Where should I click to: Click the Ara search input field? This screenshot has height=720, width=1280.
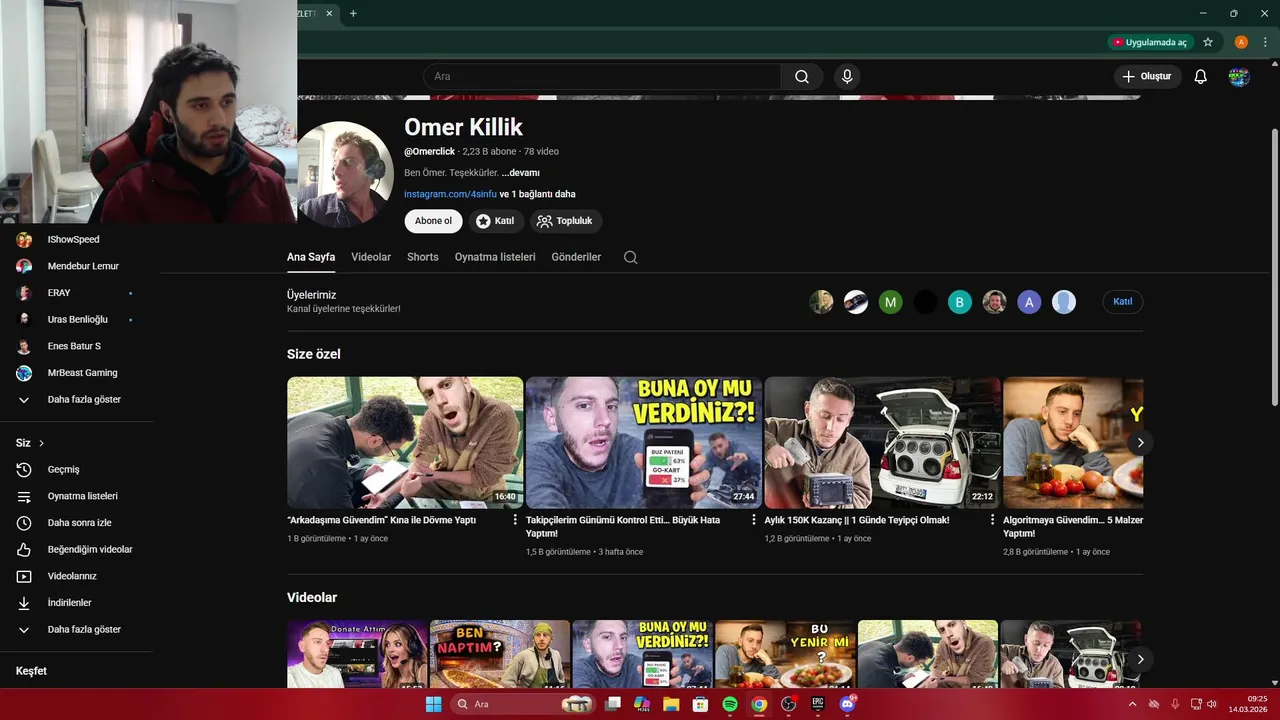click(602, 77)
